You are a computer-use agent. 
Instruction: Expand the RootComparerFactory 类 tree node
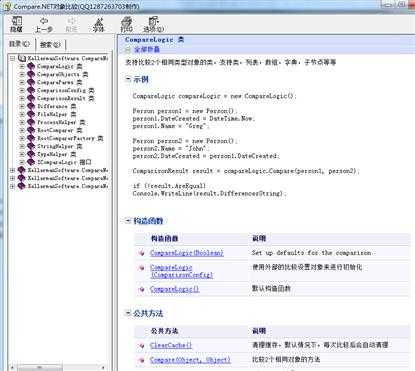22,138
